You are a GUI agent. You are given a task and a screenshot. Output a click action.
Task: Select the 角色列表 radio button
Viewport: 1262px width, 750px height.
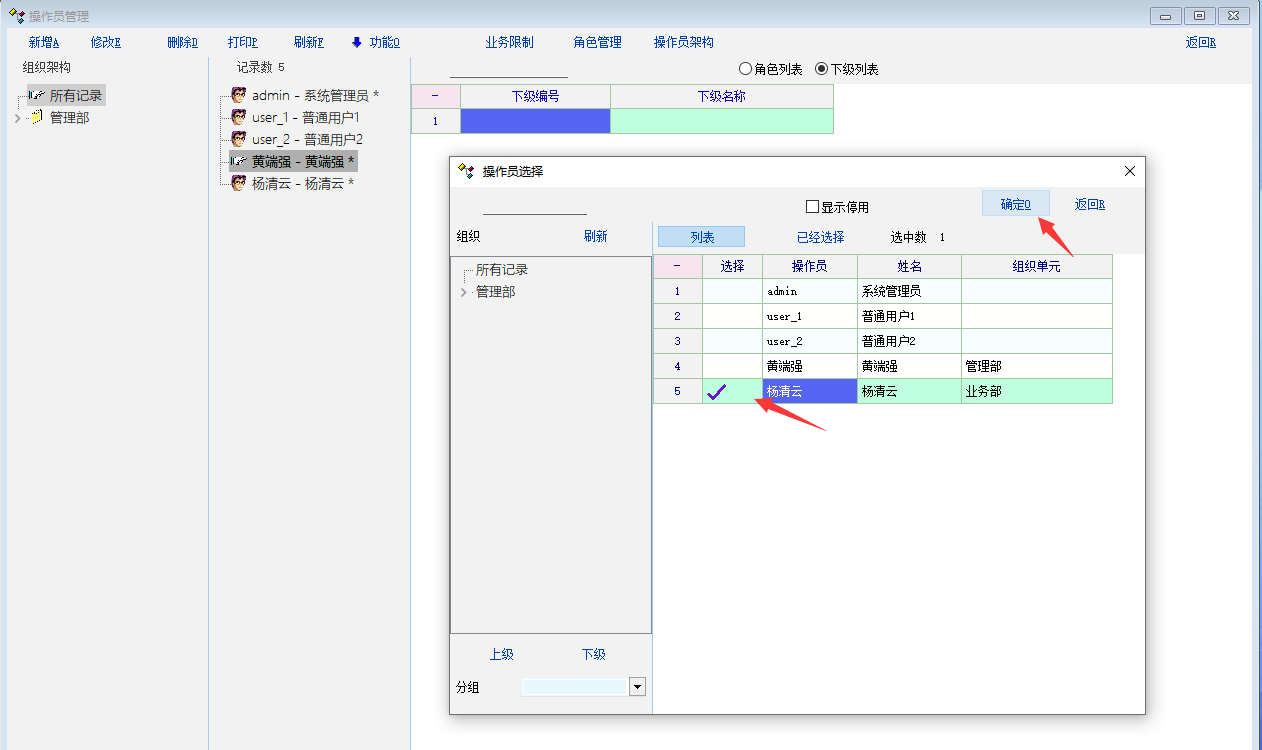pyautogui.click(x=745, y=69)
